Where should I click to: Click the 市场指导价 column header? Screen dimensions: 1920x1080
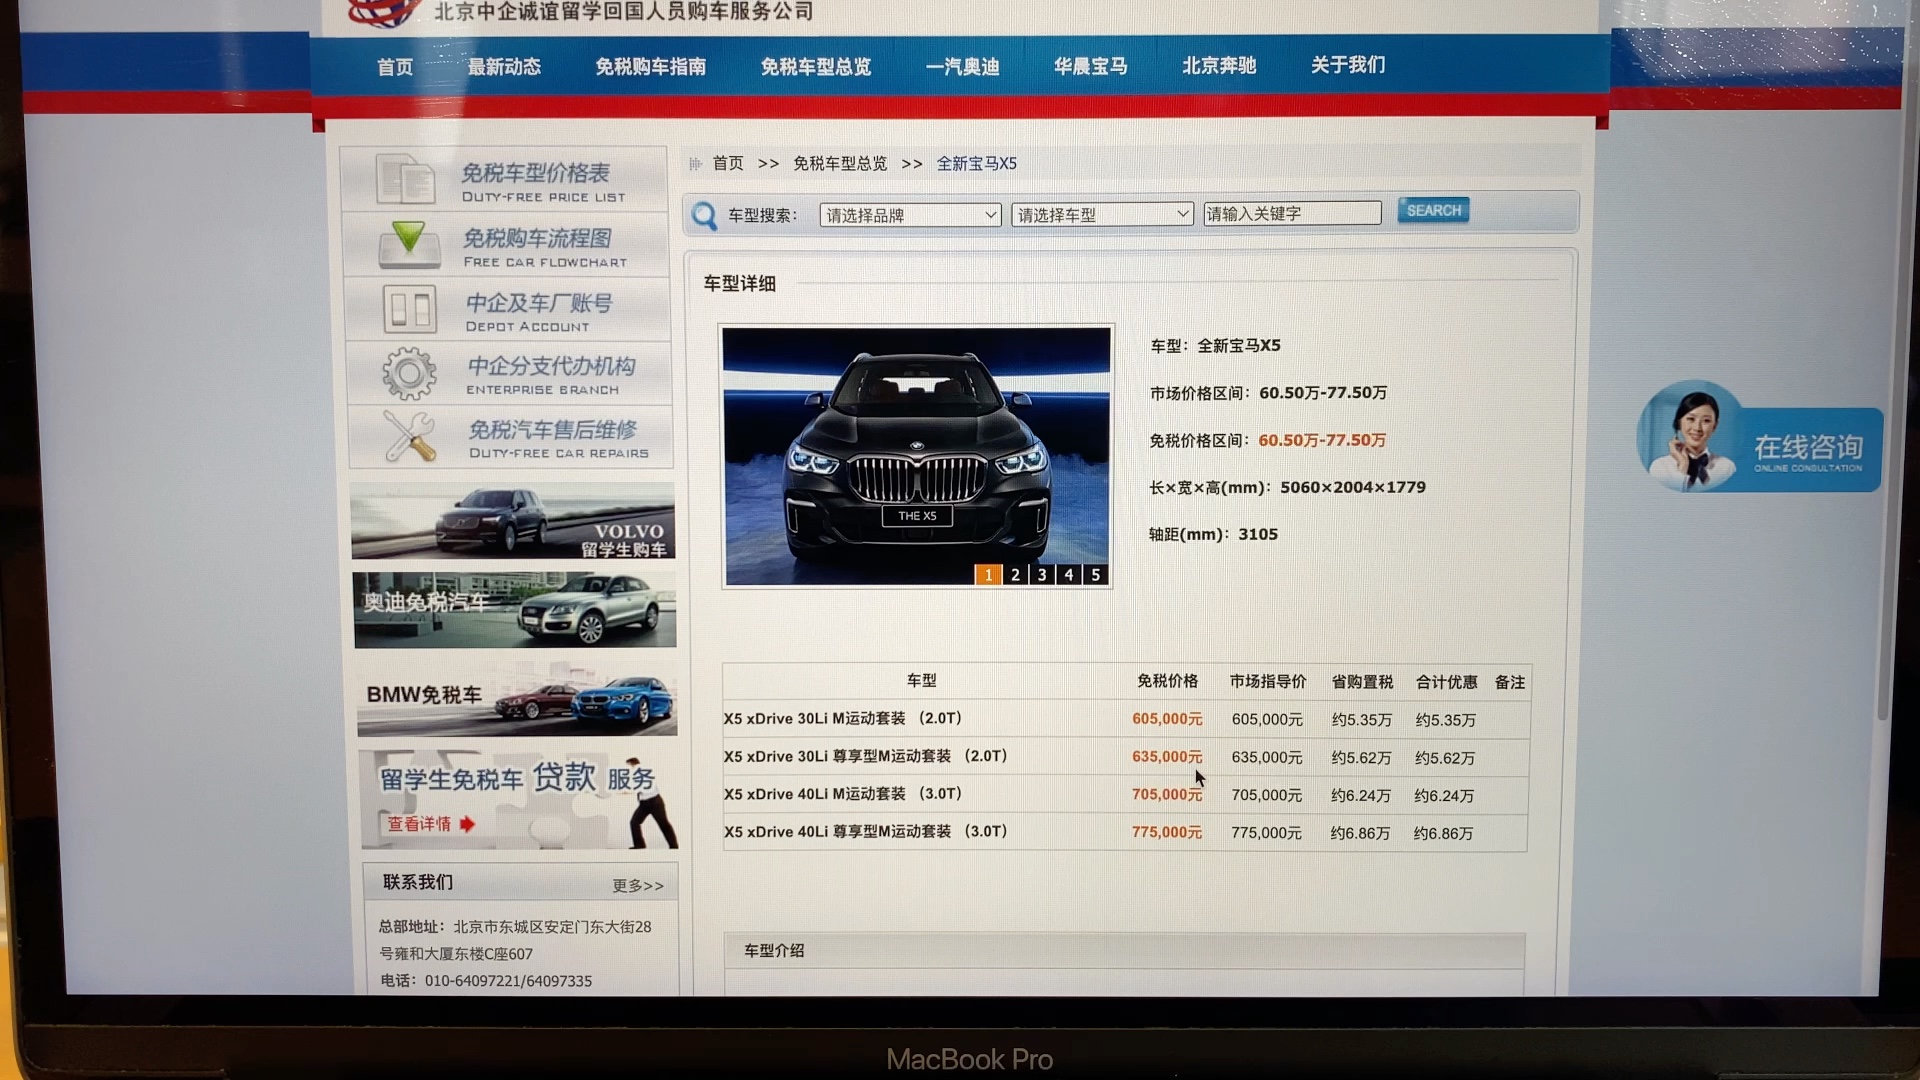[x=1268, y=681]
